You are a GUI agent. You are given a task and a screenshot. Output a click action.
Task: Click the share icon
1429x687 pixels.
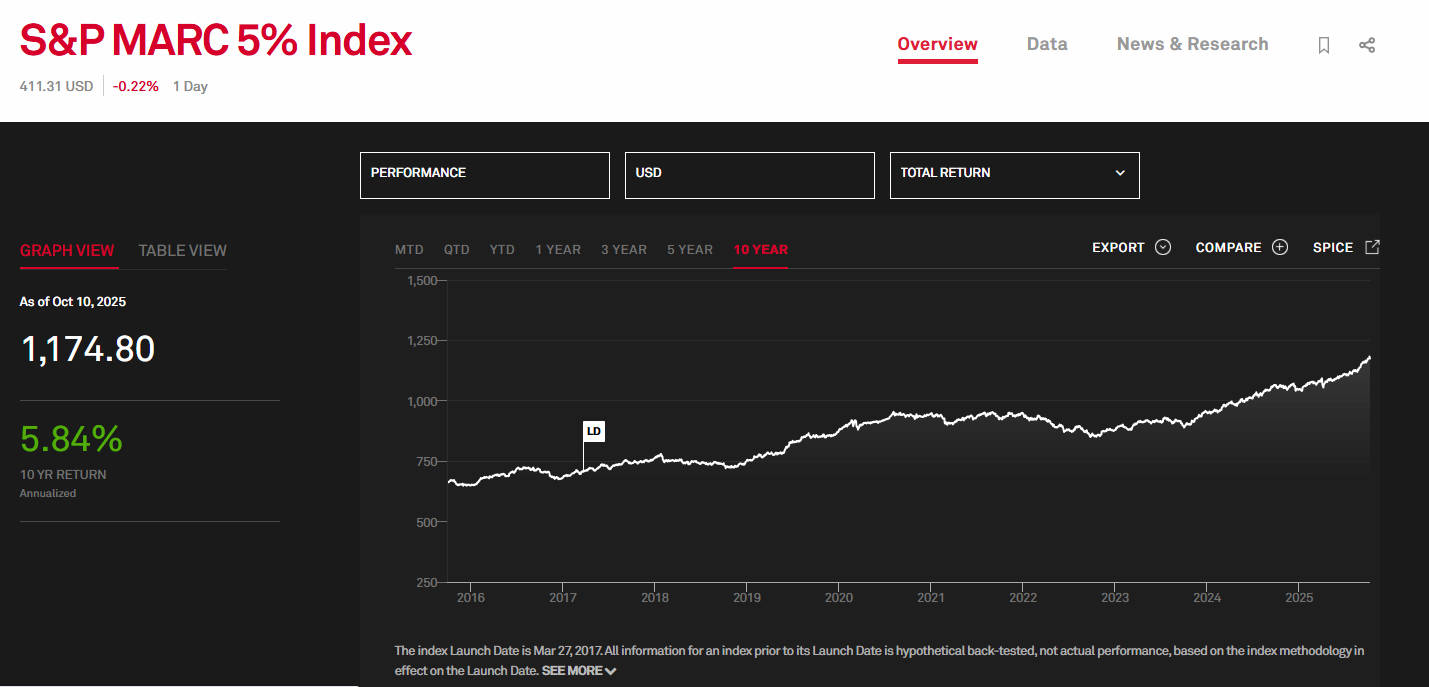coord(1367,45)
